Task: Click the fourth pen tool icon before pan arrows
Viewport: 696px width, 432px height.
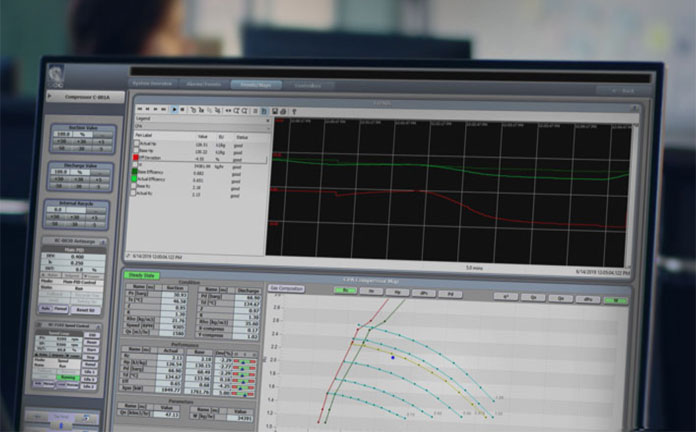Action: coord(218,110)
